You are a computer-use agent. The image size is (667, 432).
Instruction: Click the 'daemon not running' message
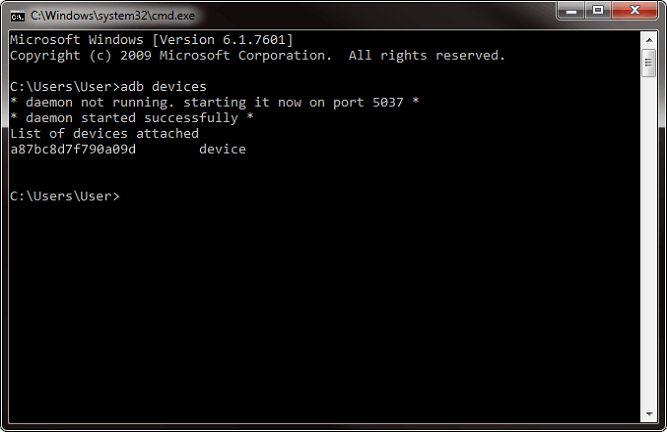(100, 102)
